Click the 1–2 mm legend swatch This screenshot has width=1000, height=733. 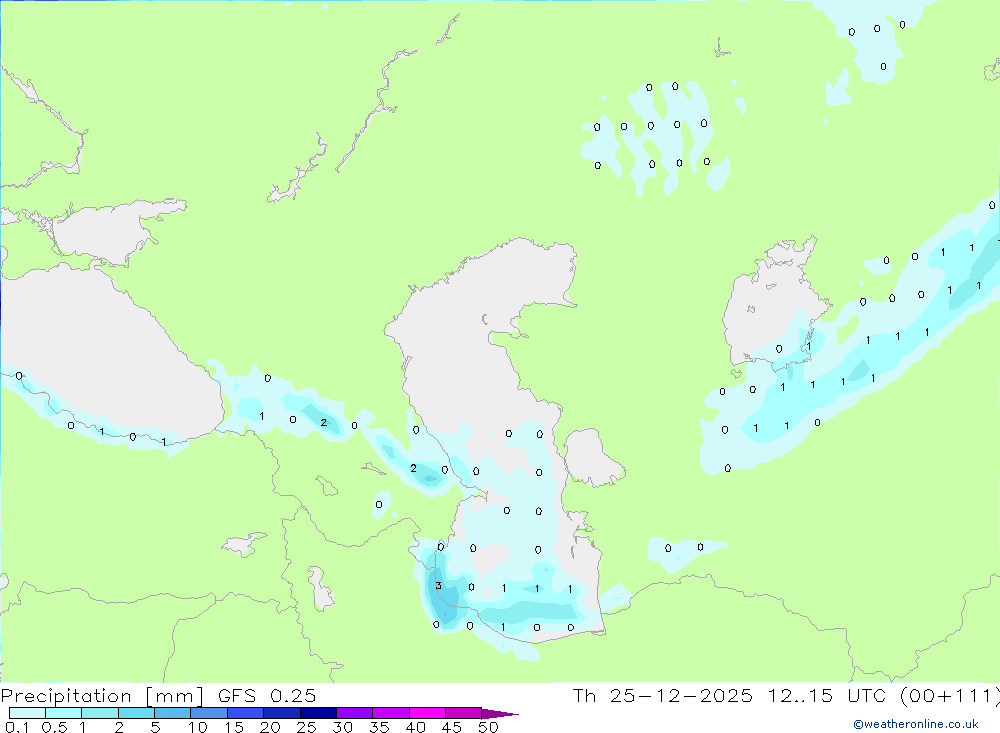(99, 713)
